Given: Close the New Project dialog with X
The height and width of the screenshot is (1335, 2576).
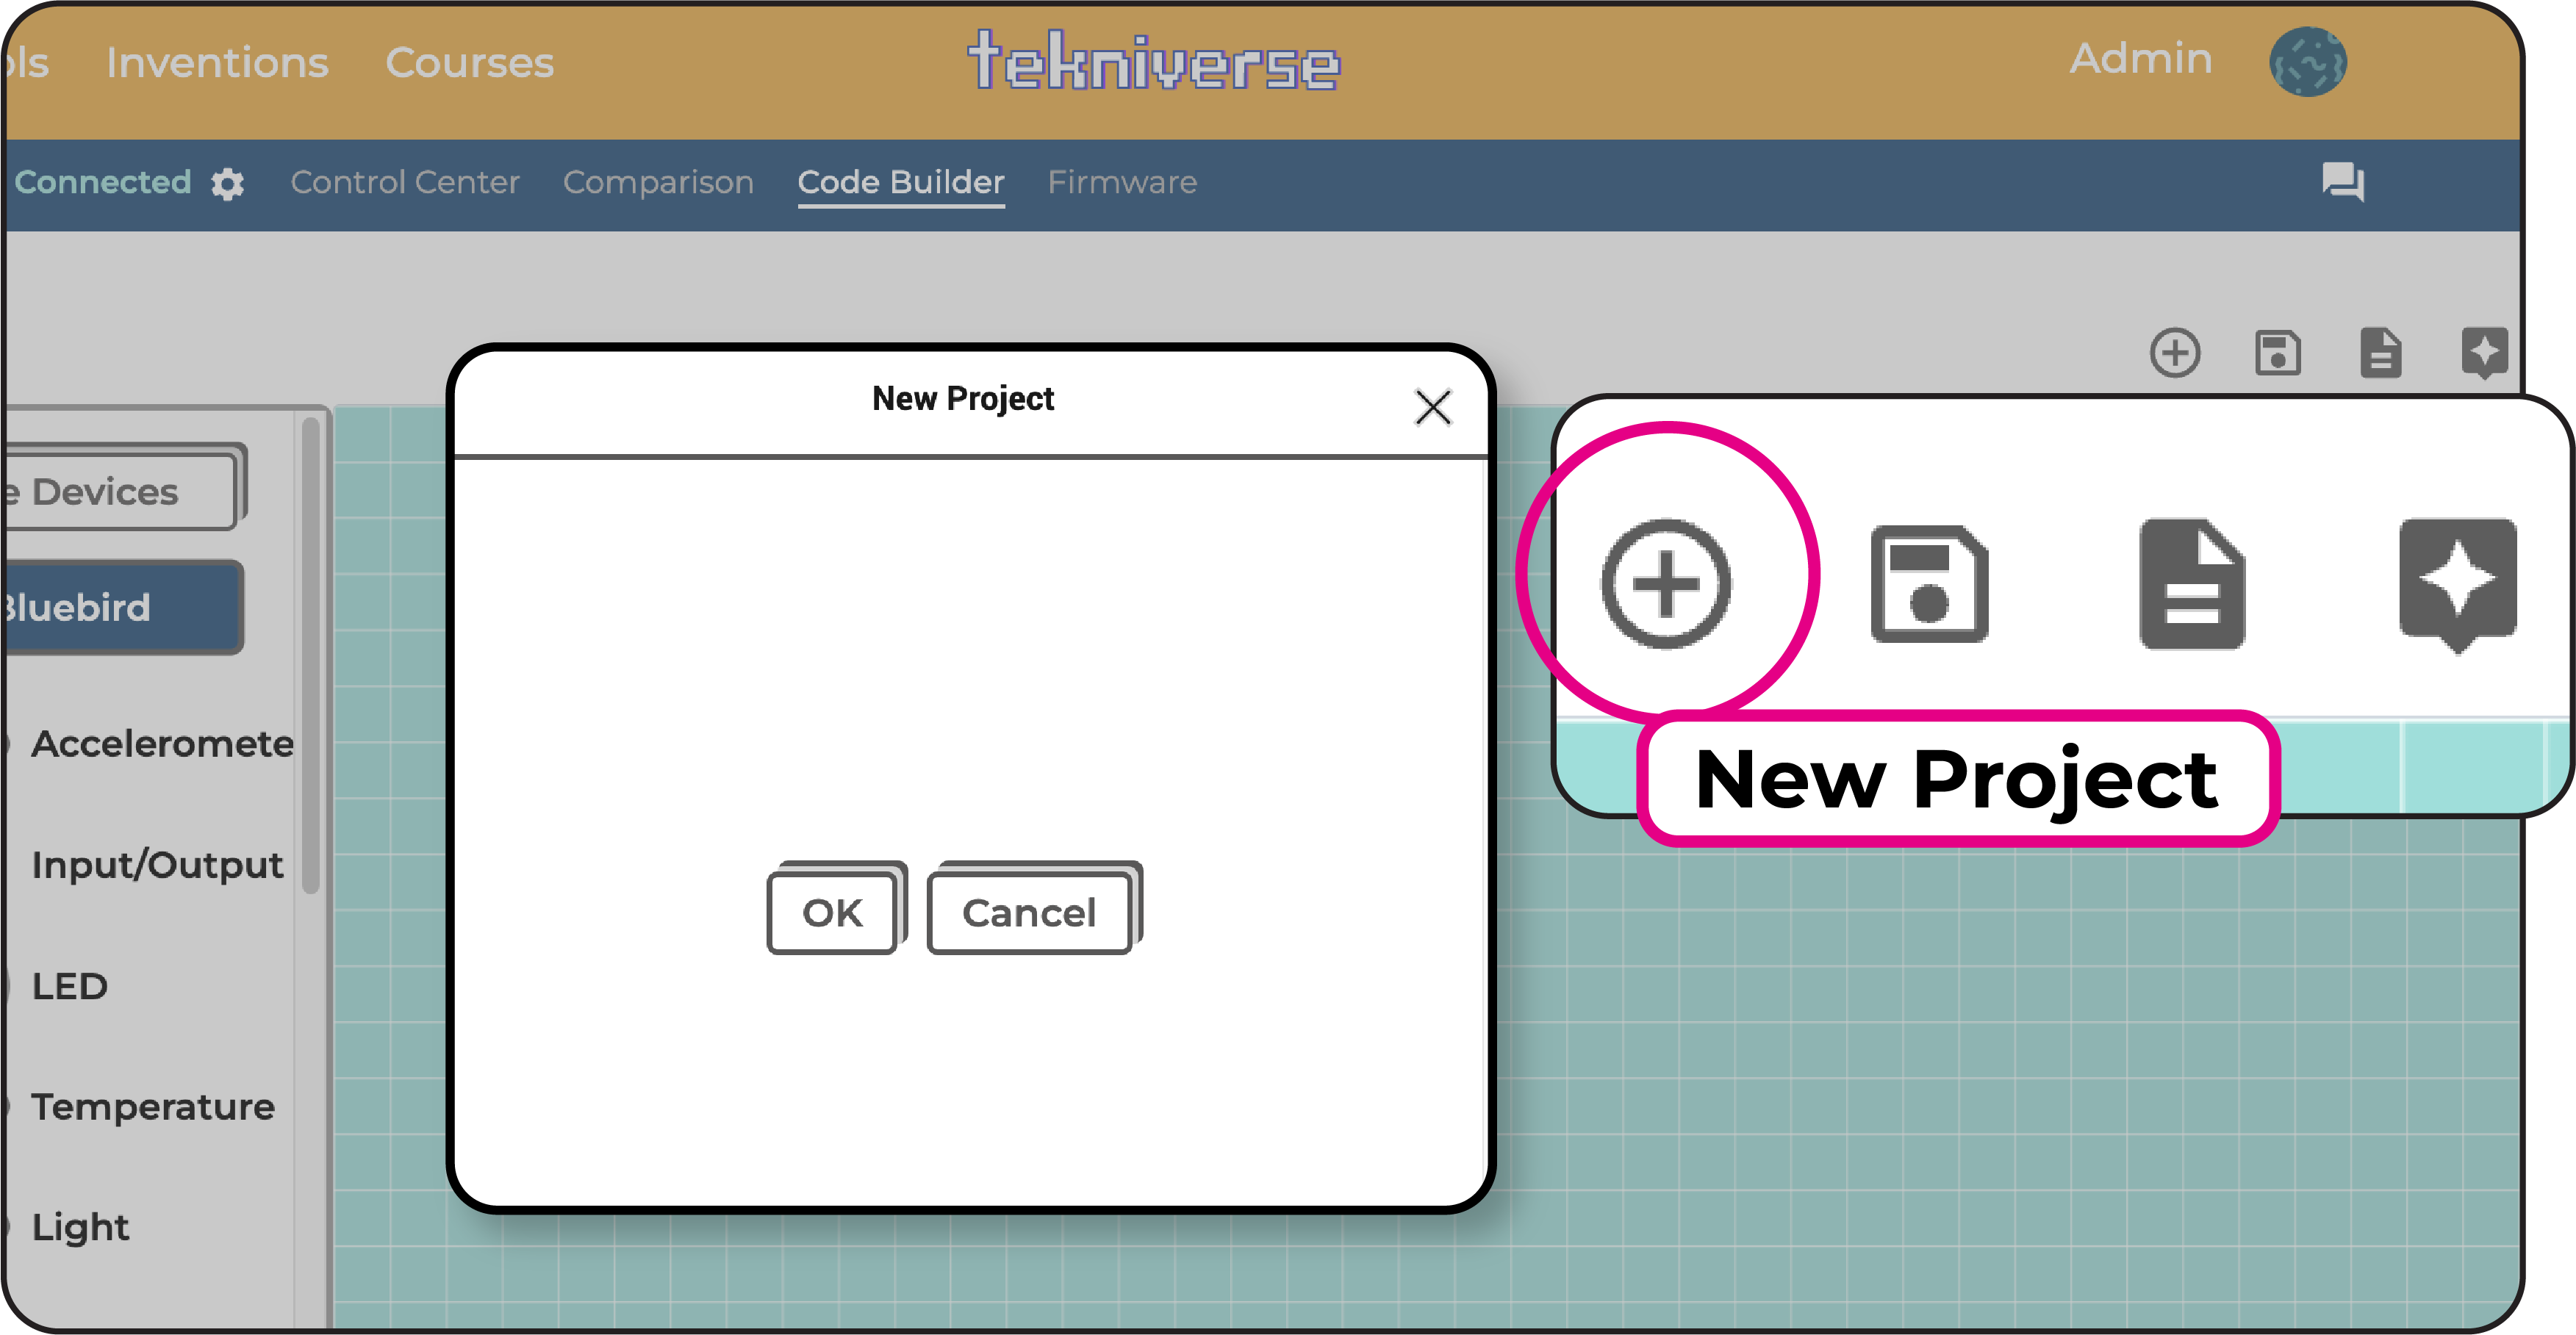Looking at the screenshot, I should pyautogui.click(x=1432, y=407).
